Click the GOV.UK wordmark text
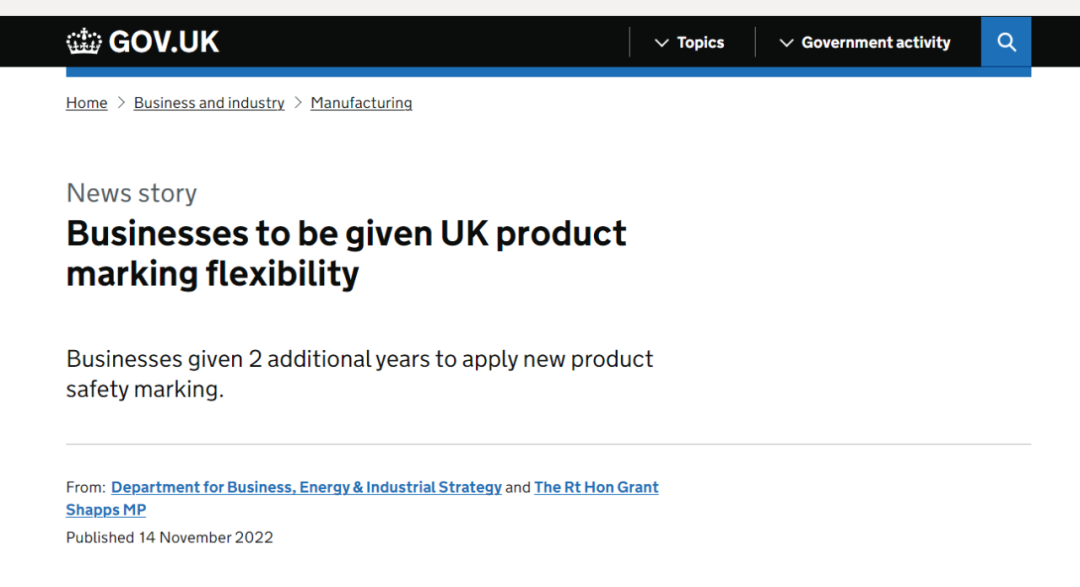This screenshot has width=1080, height=587. (163, 42)
